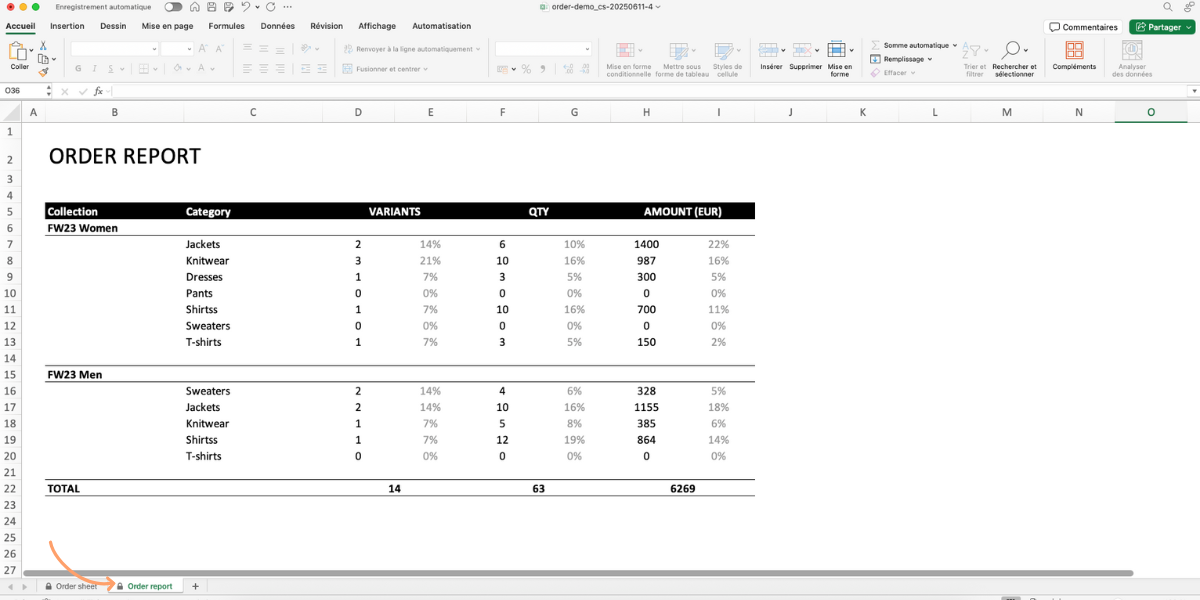Open the Partager dropdown arrow

tap(1189, 27)
